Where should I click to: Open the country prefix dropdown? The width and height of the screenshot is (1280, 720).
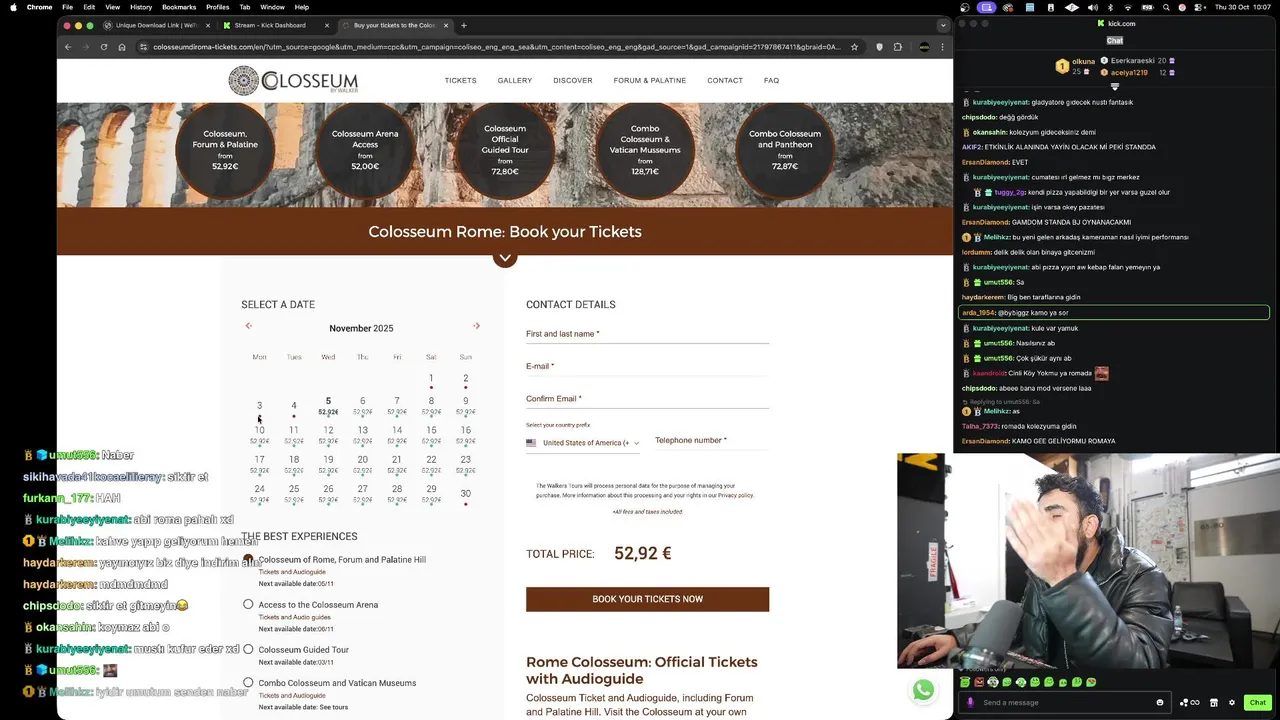pyautogui.click(x=582, y=443)
